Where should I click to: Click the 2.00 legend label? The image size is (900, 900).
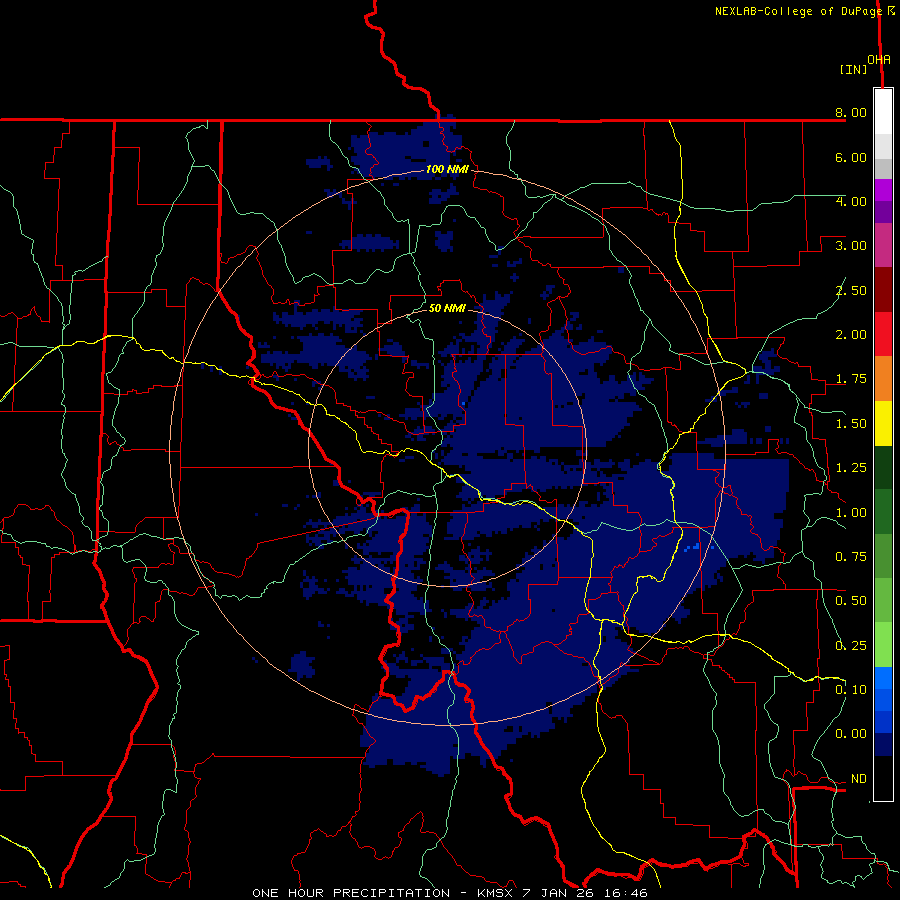click(851, 335)
